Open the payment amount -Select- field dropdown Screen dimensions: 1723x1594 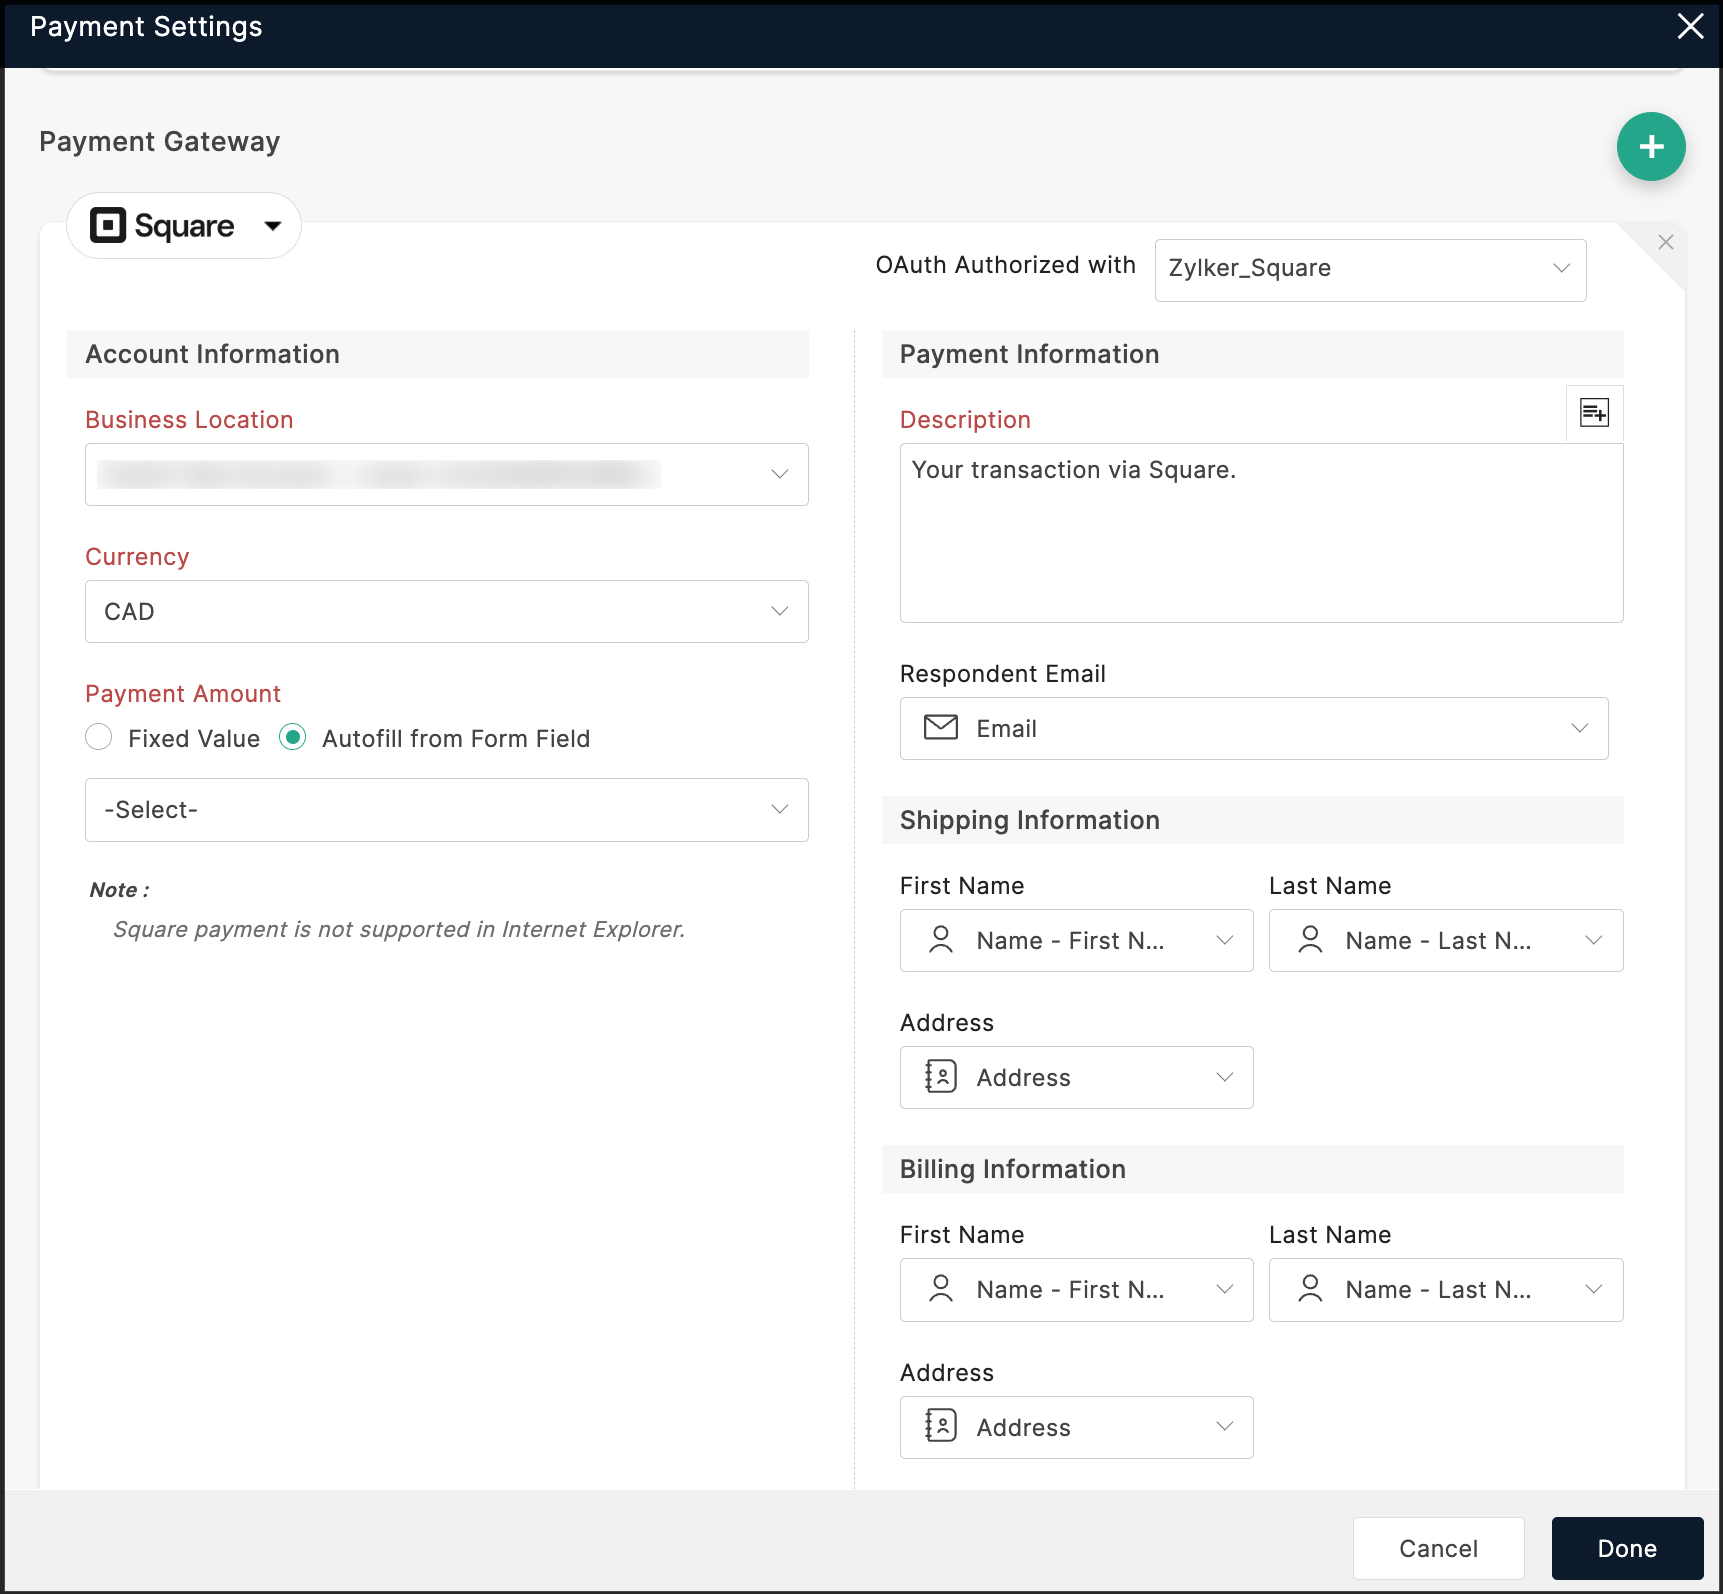coord(446,809)
